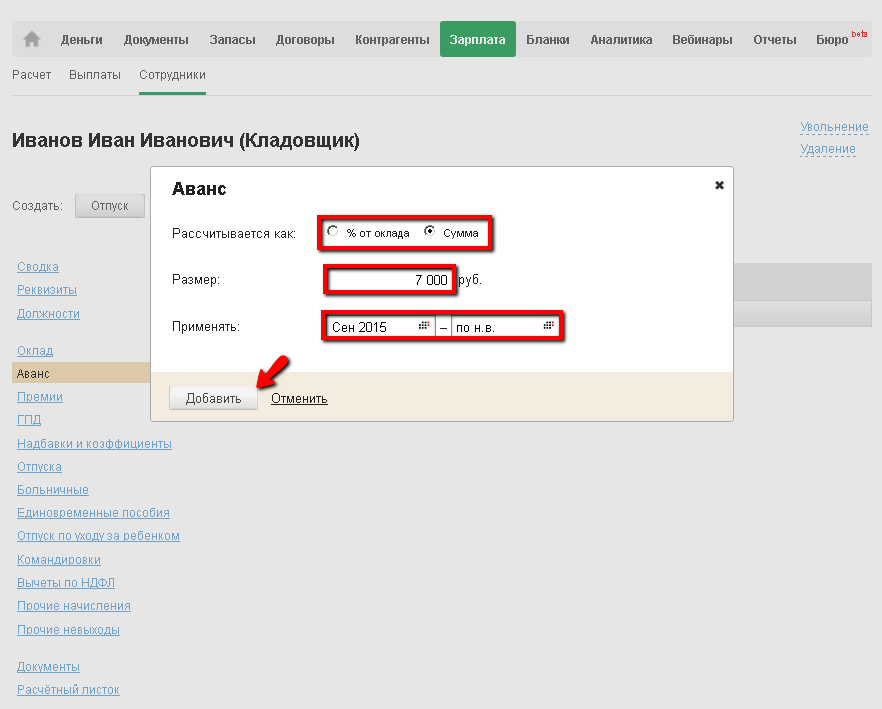Click the Удаление link
The width and height of the screenshot is (882, 709).
[828, 149]
